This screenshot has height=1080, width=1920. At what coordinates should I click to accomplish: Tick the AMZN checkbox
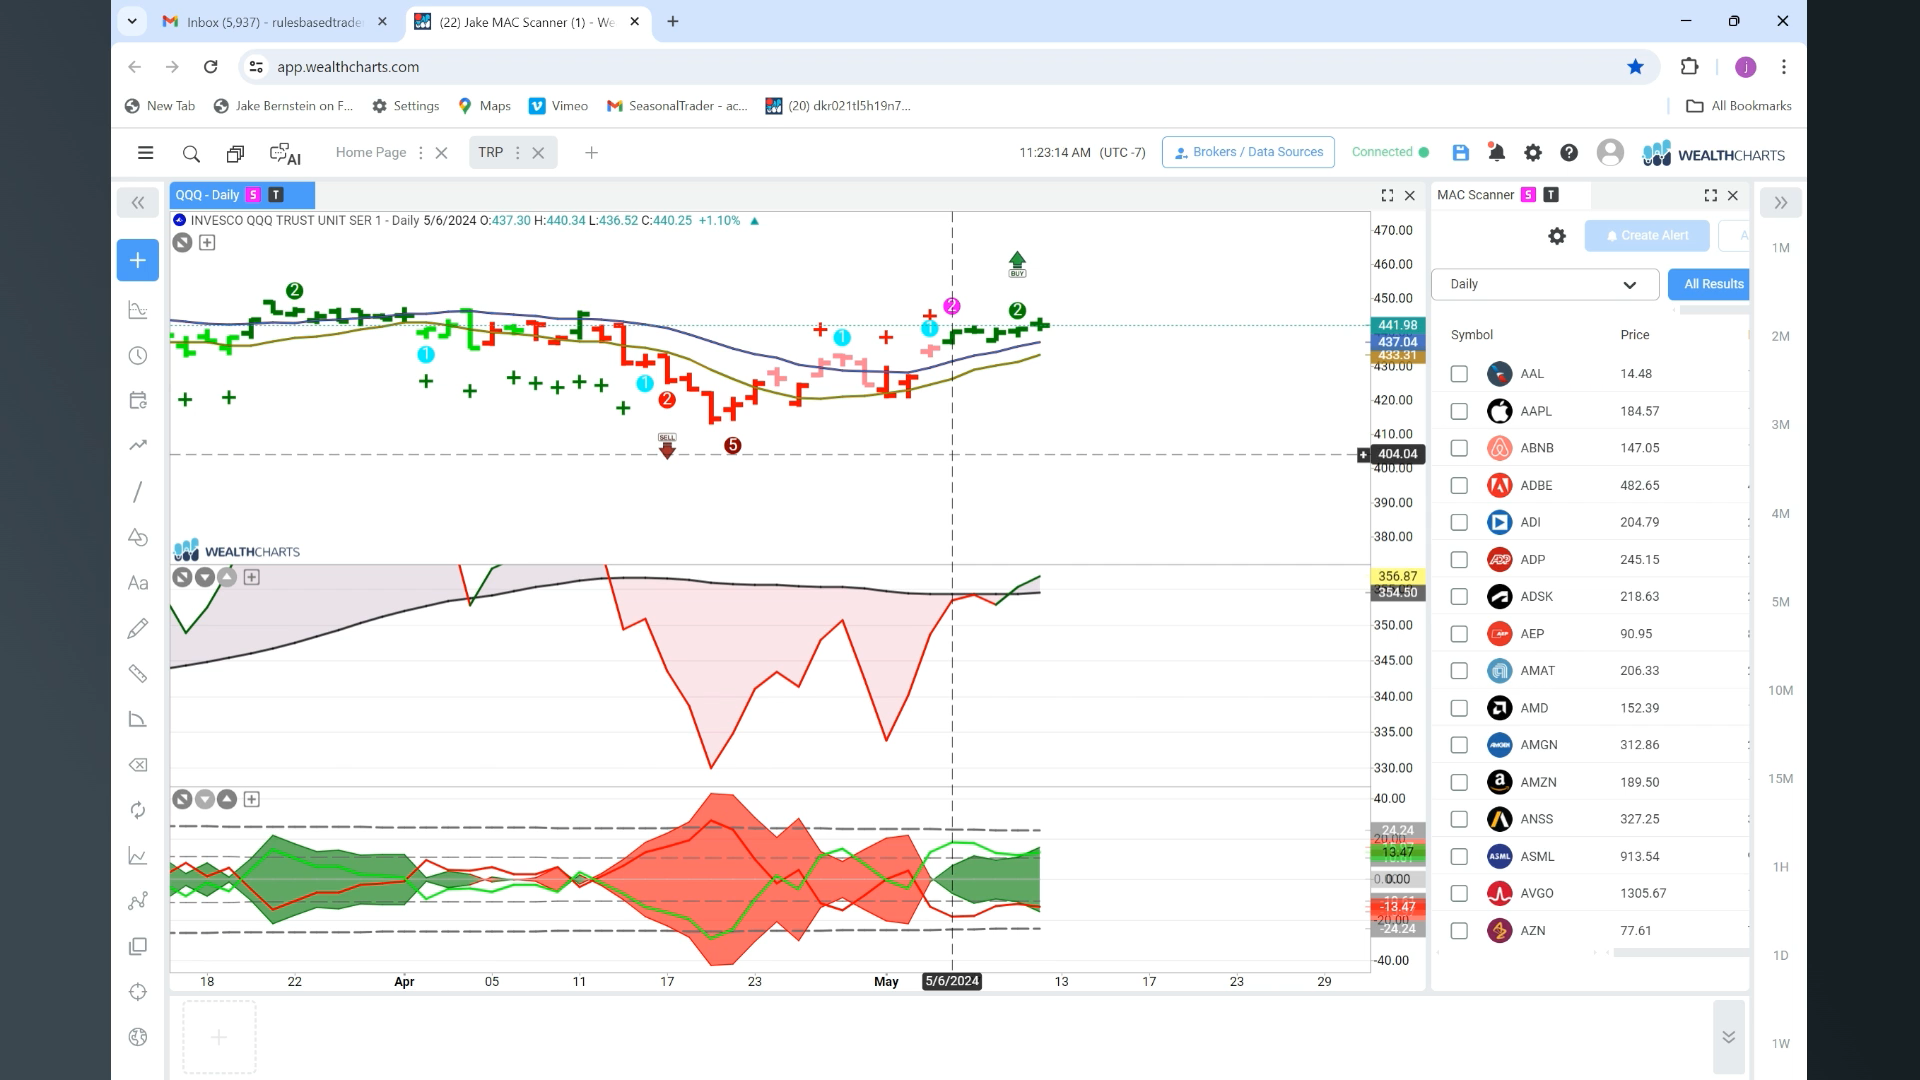coord(1459,782)
